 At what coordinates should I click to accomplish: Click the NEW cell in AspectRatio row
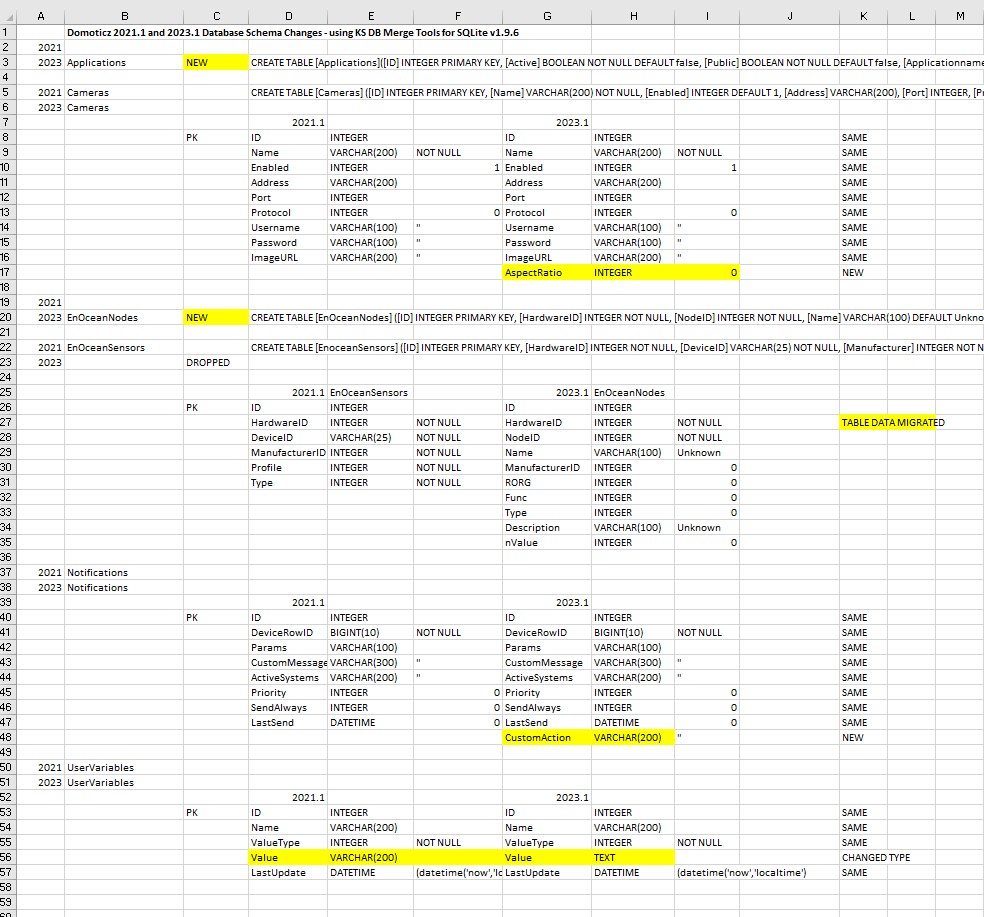tap(864, 272)
